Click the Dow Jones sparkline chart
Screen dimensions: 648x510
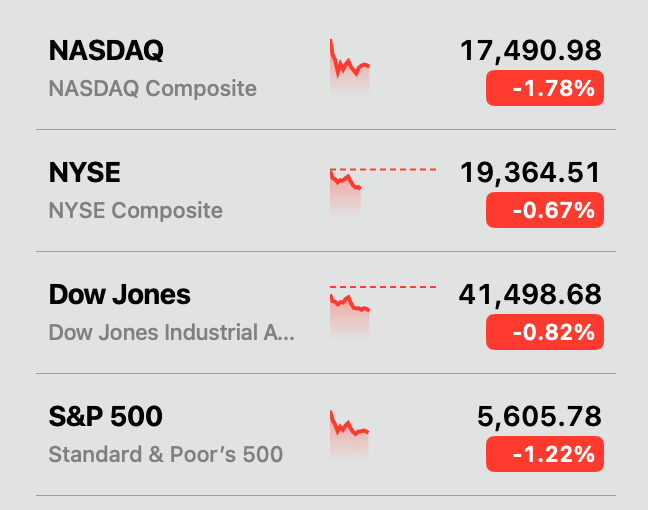coord(350,310)
